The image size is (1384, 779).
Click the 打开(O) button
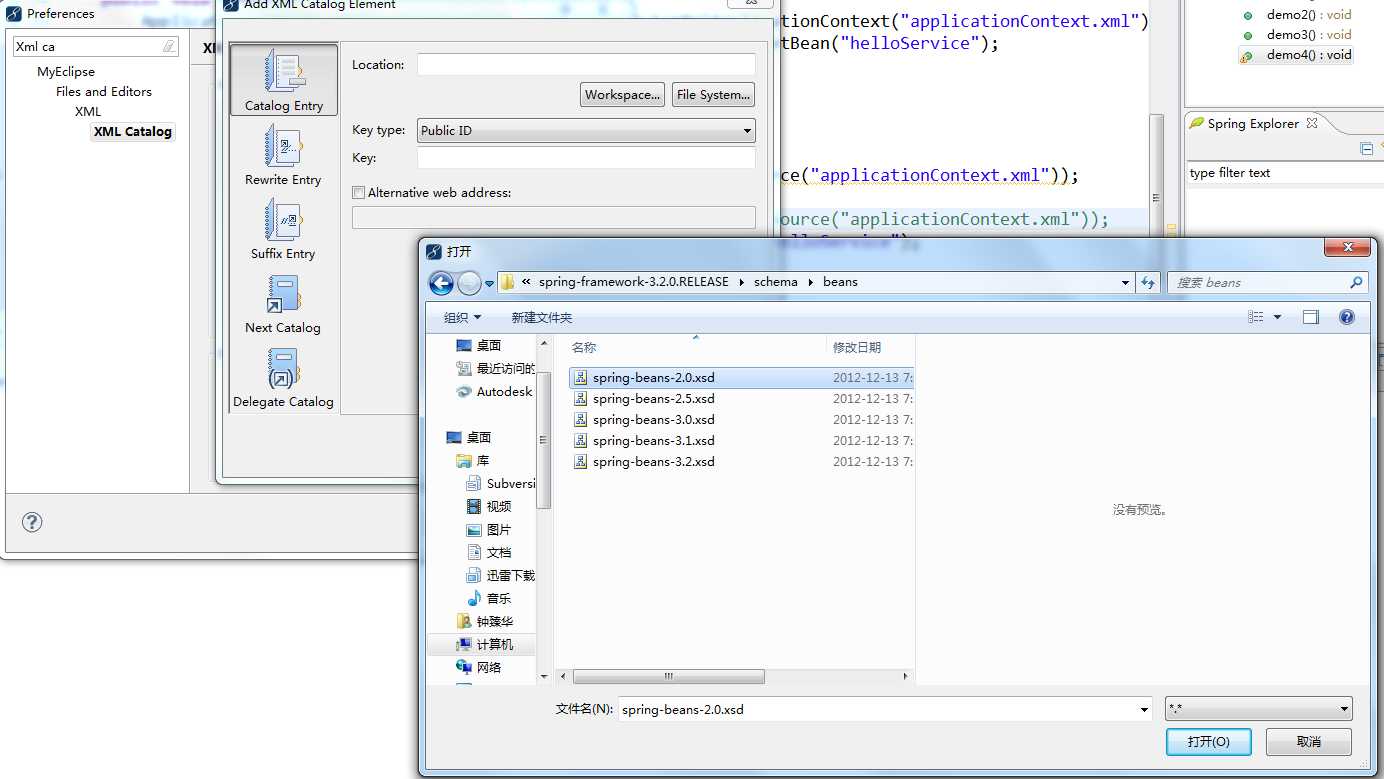coord(1208,742)
